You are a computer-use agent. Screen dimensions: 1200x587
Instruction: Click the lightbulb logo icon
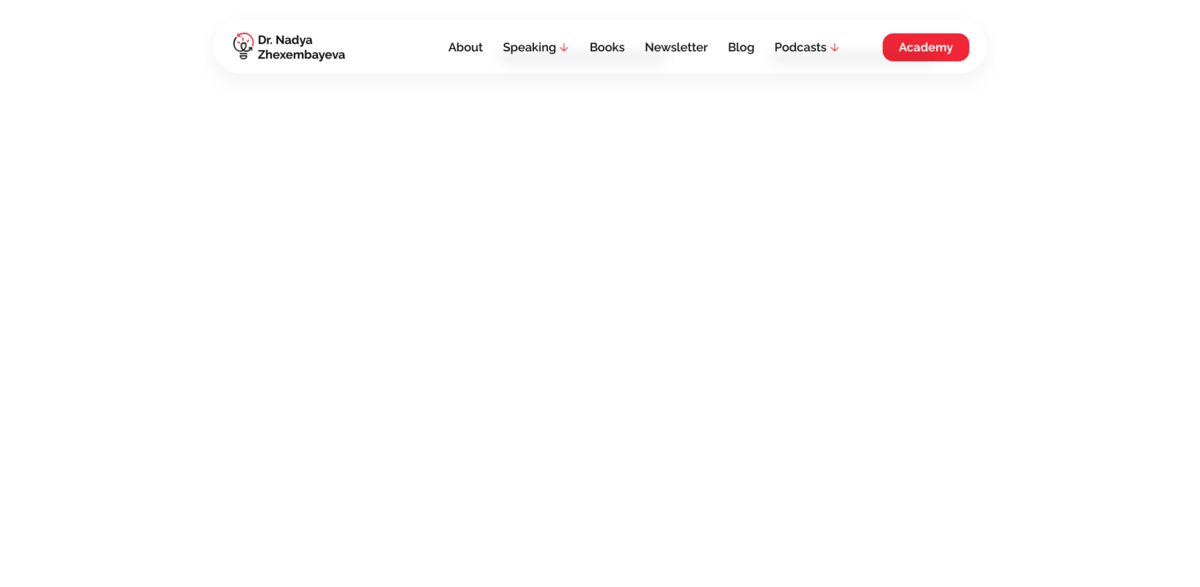pos(243,47)
